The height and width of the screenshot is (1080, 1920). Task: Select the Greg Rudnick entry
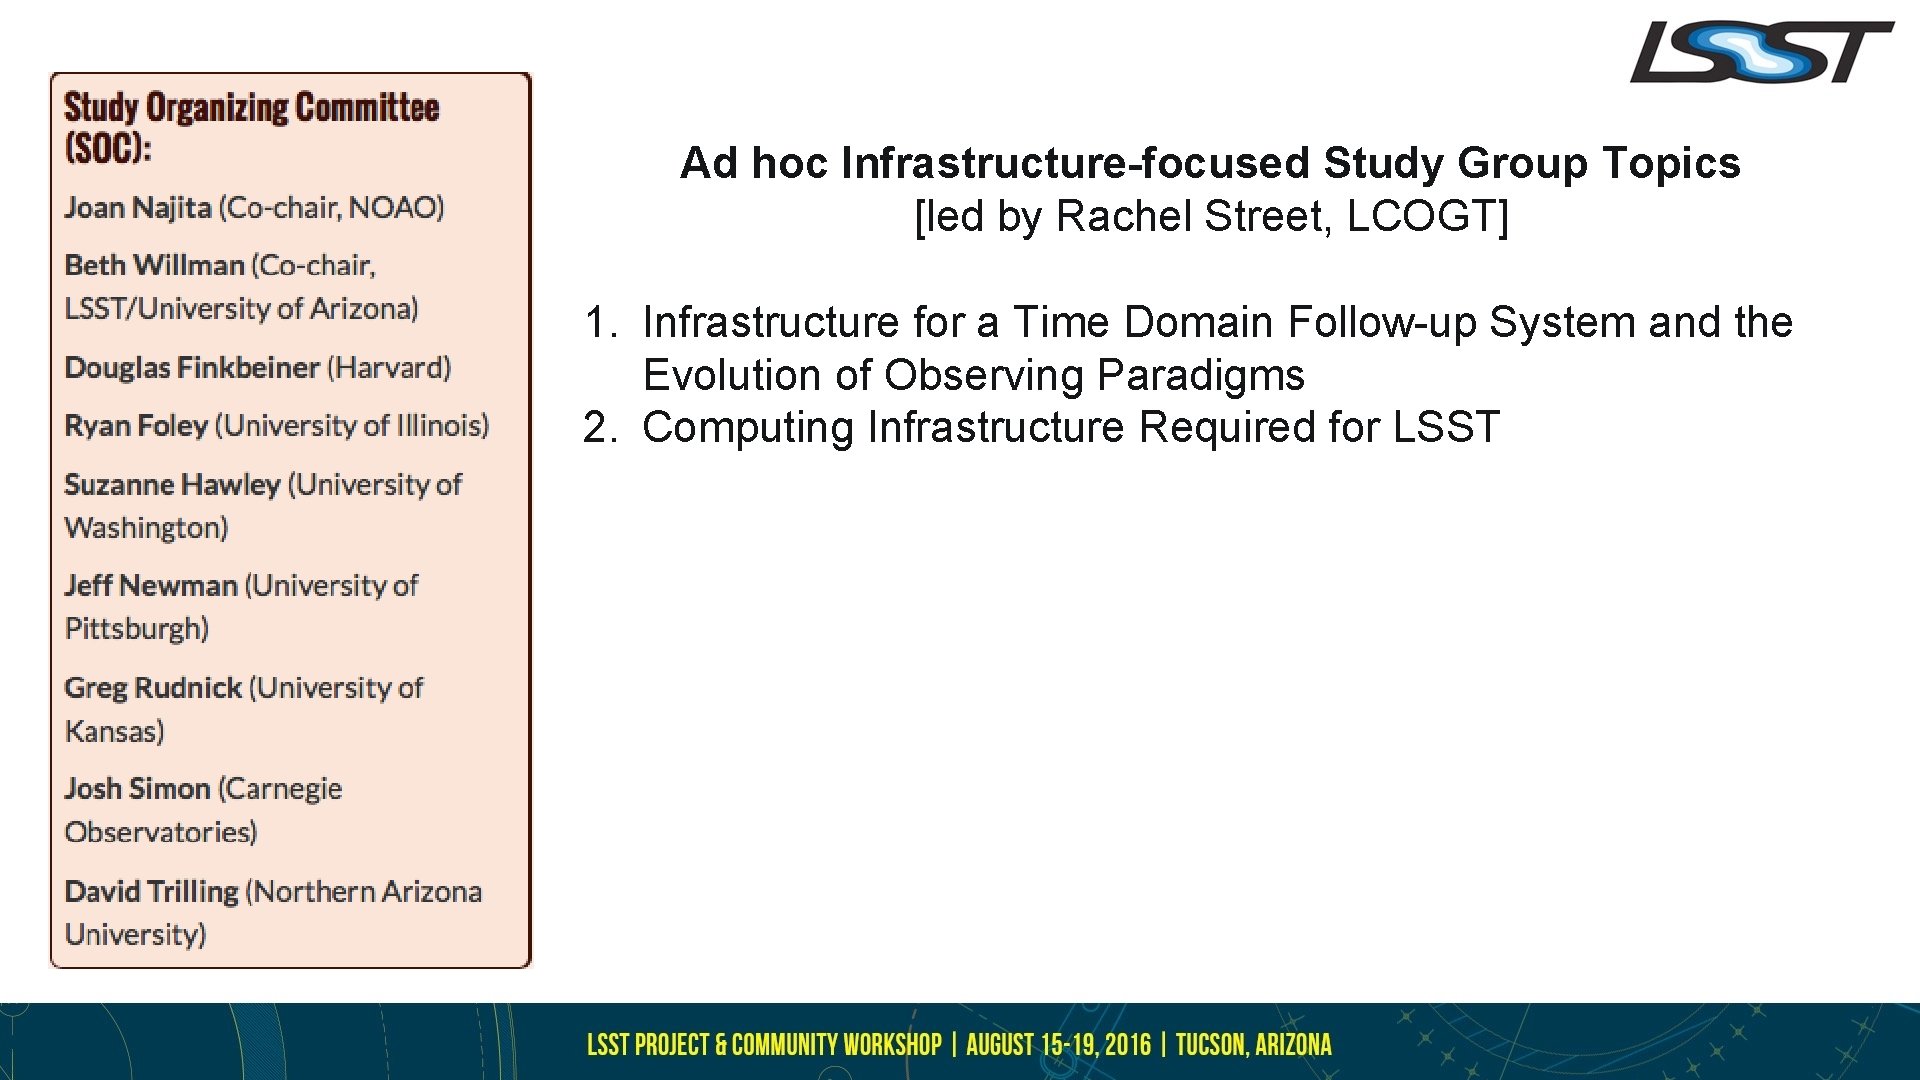(153, 688)
